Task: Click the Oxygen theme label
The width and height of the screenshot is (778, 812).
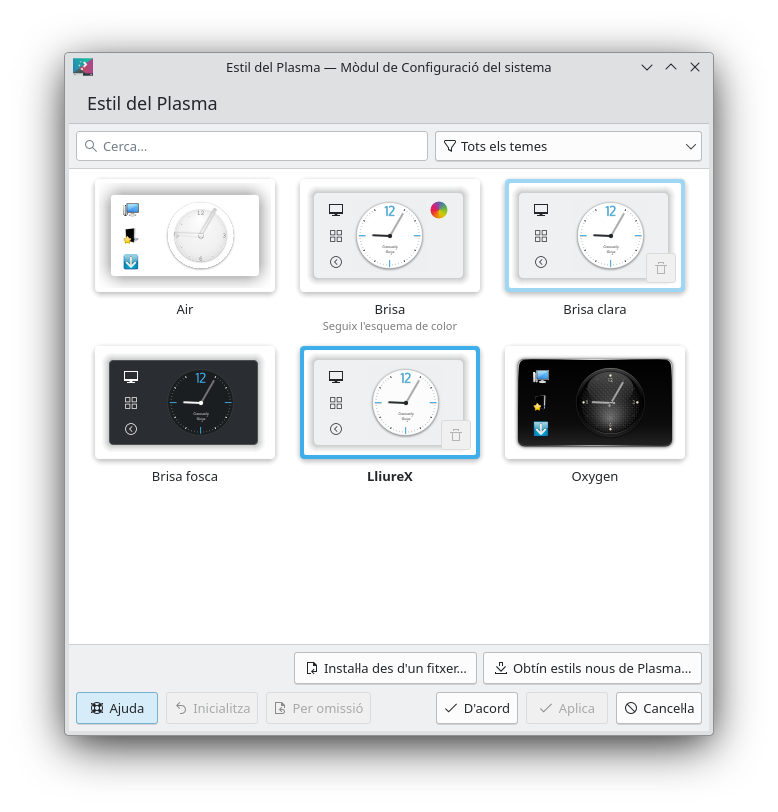Action: point(595,476)
